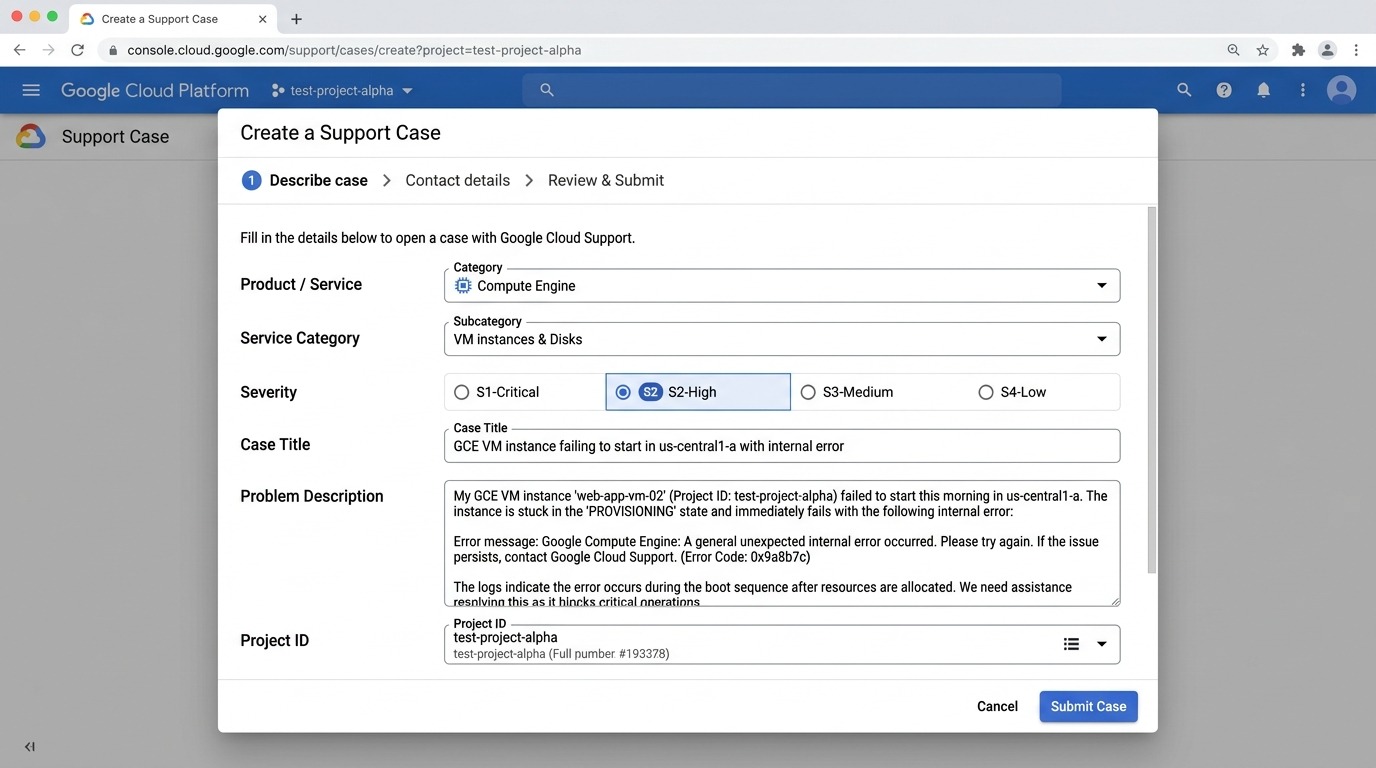This screenshot has height=768, width=1376.
Task: Open the console more options menu
Action: [1303, 90]
